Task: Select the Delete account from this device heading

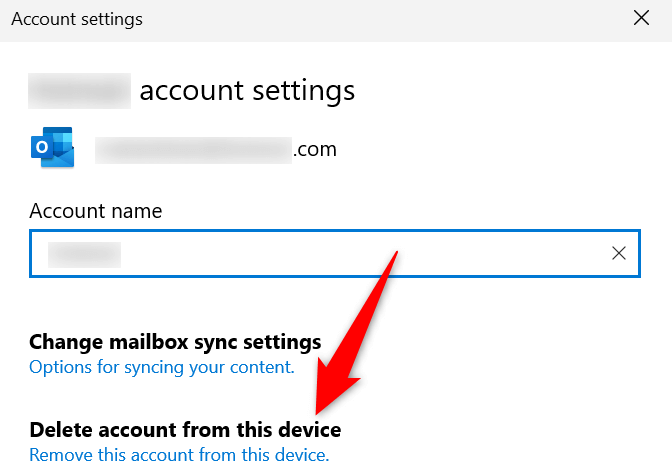Action: (x=185, y=430)
